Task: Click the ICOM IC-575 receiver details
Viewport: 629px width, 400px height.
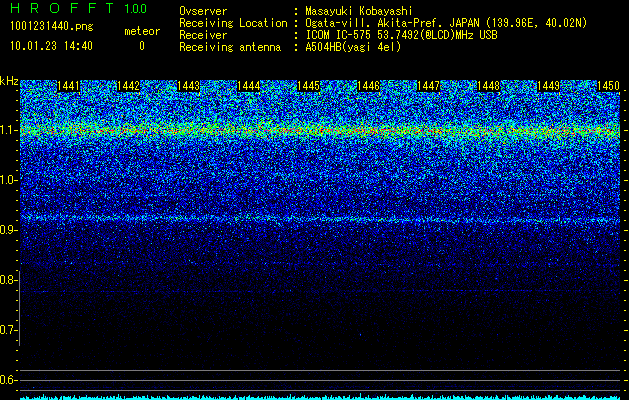Action: coord(402,35)
